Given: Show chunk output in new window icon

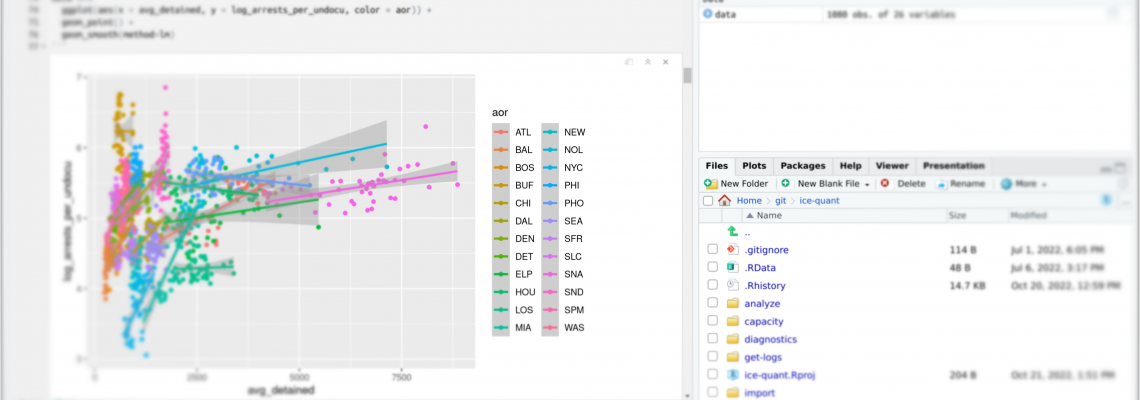Looking at the screenshot, I should point(629,63).
